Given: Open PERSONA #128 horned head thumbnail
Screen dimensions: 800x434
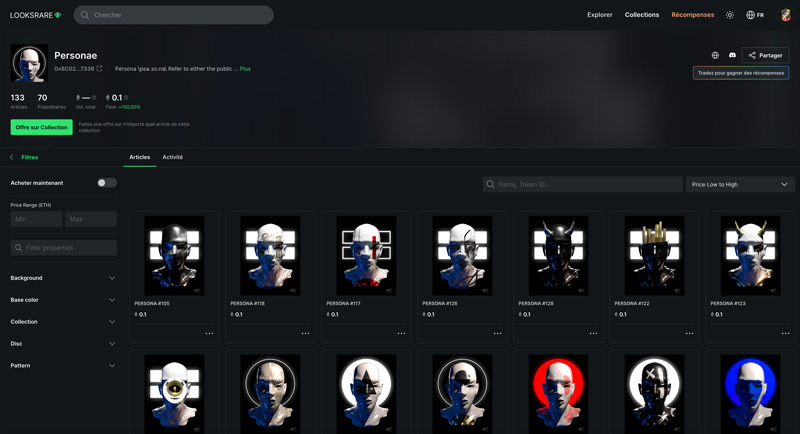Looking at the screenshot, I should [558, 256].
